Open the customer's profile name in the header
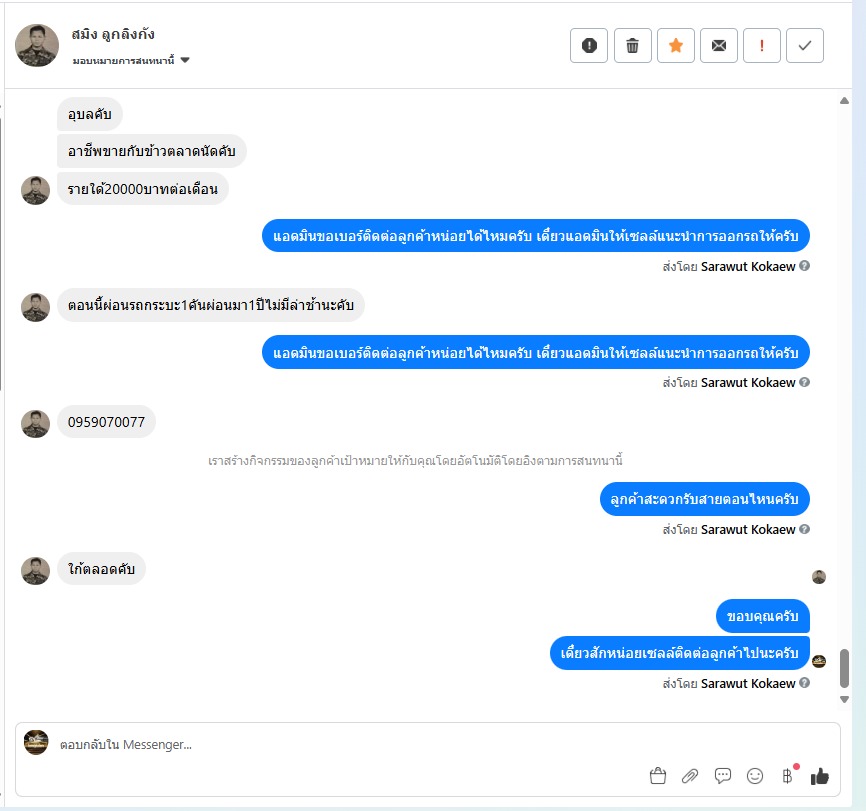Screen dimensions: 866x811 113,34
